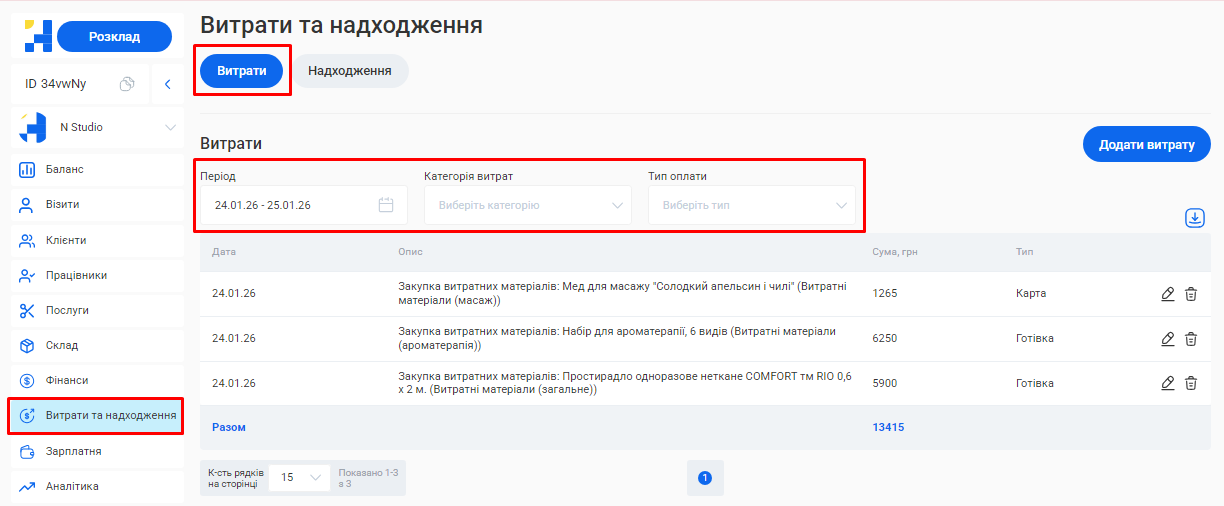The image size is (1224, 506).
Task: Open rows-per-page dropdown showing 15
Action: (x=299, y=477)
